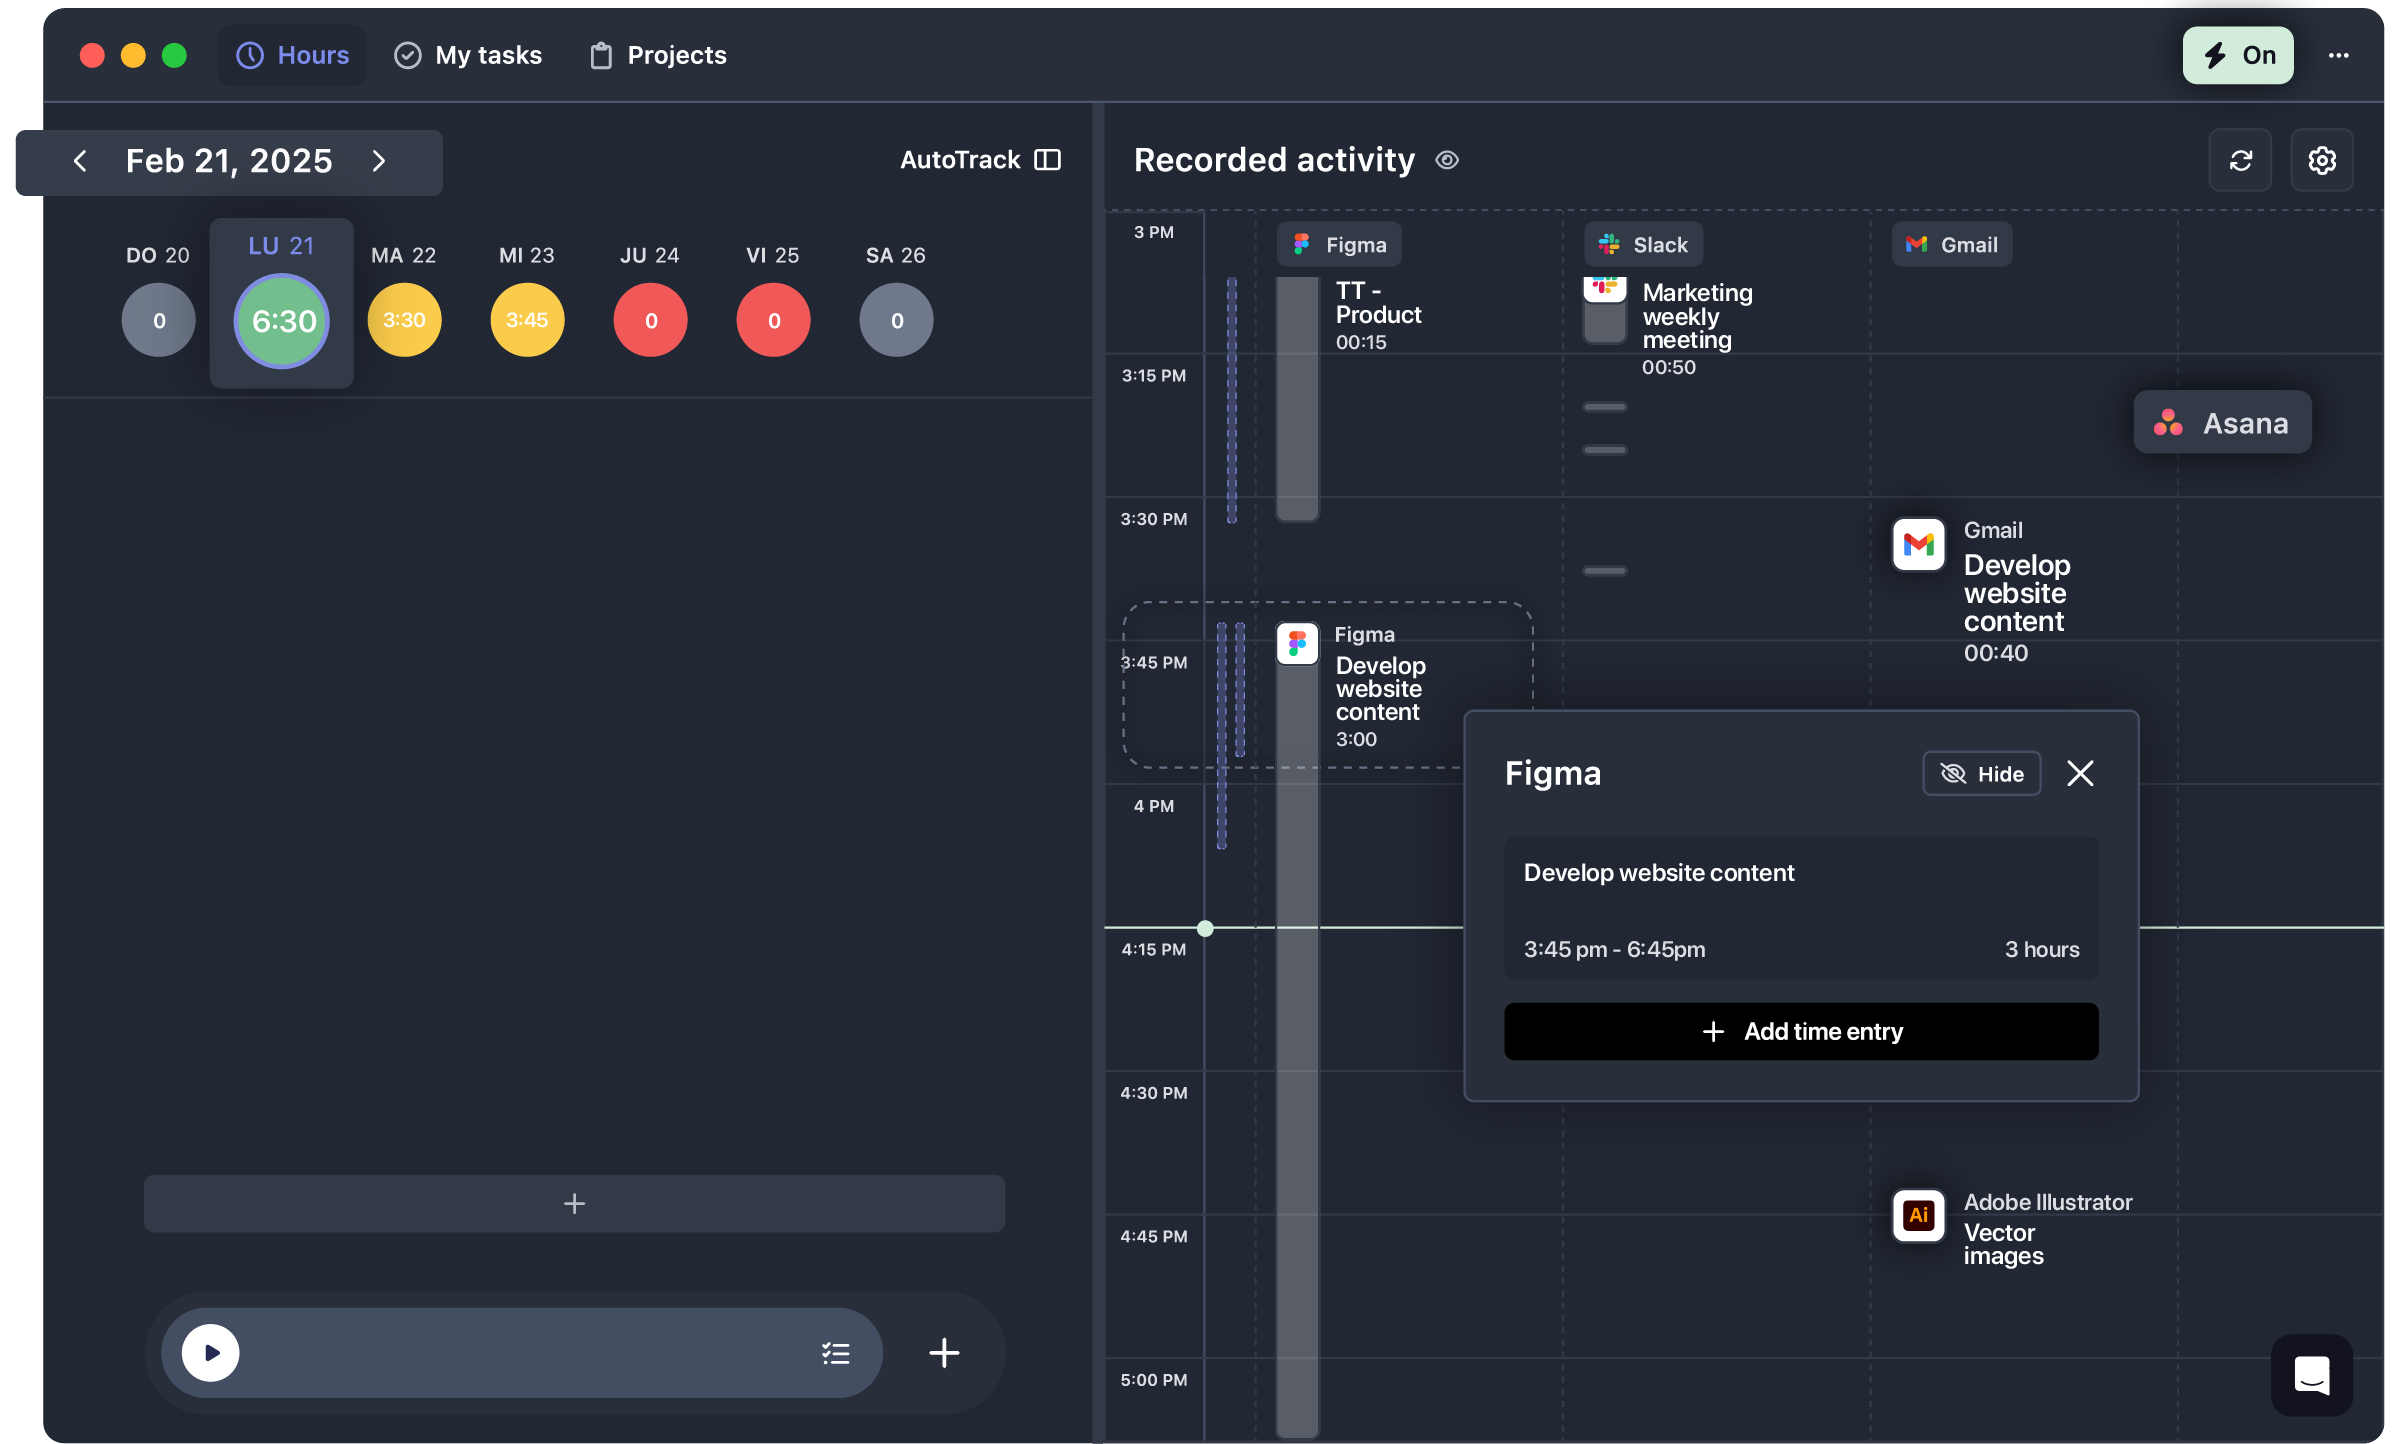The height and width of the screenshot is (1444, 2400).
Task: Click the Gmail icon for Develop website content
Action: click(1918, 544)
